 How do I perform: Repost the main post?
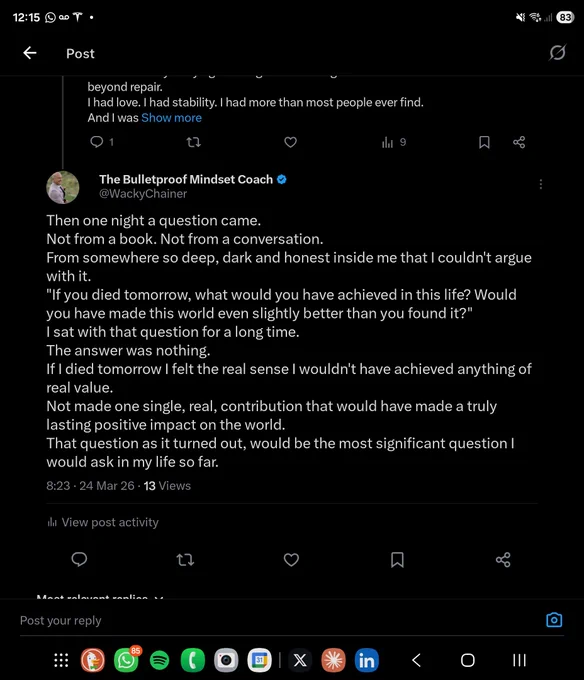(185, 560)
